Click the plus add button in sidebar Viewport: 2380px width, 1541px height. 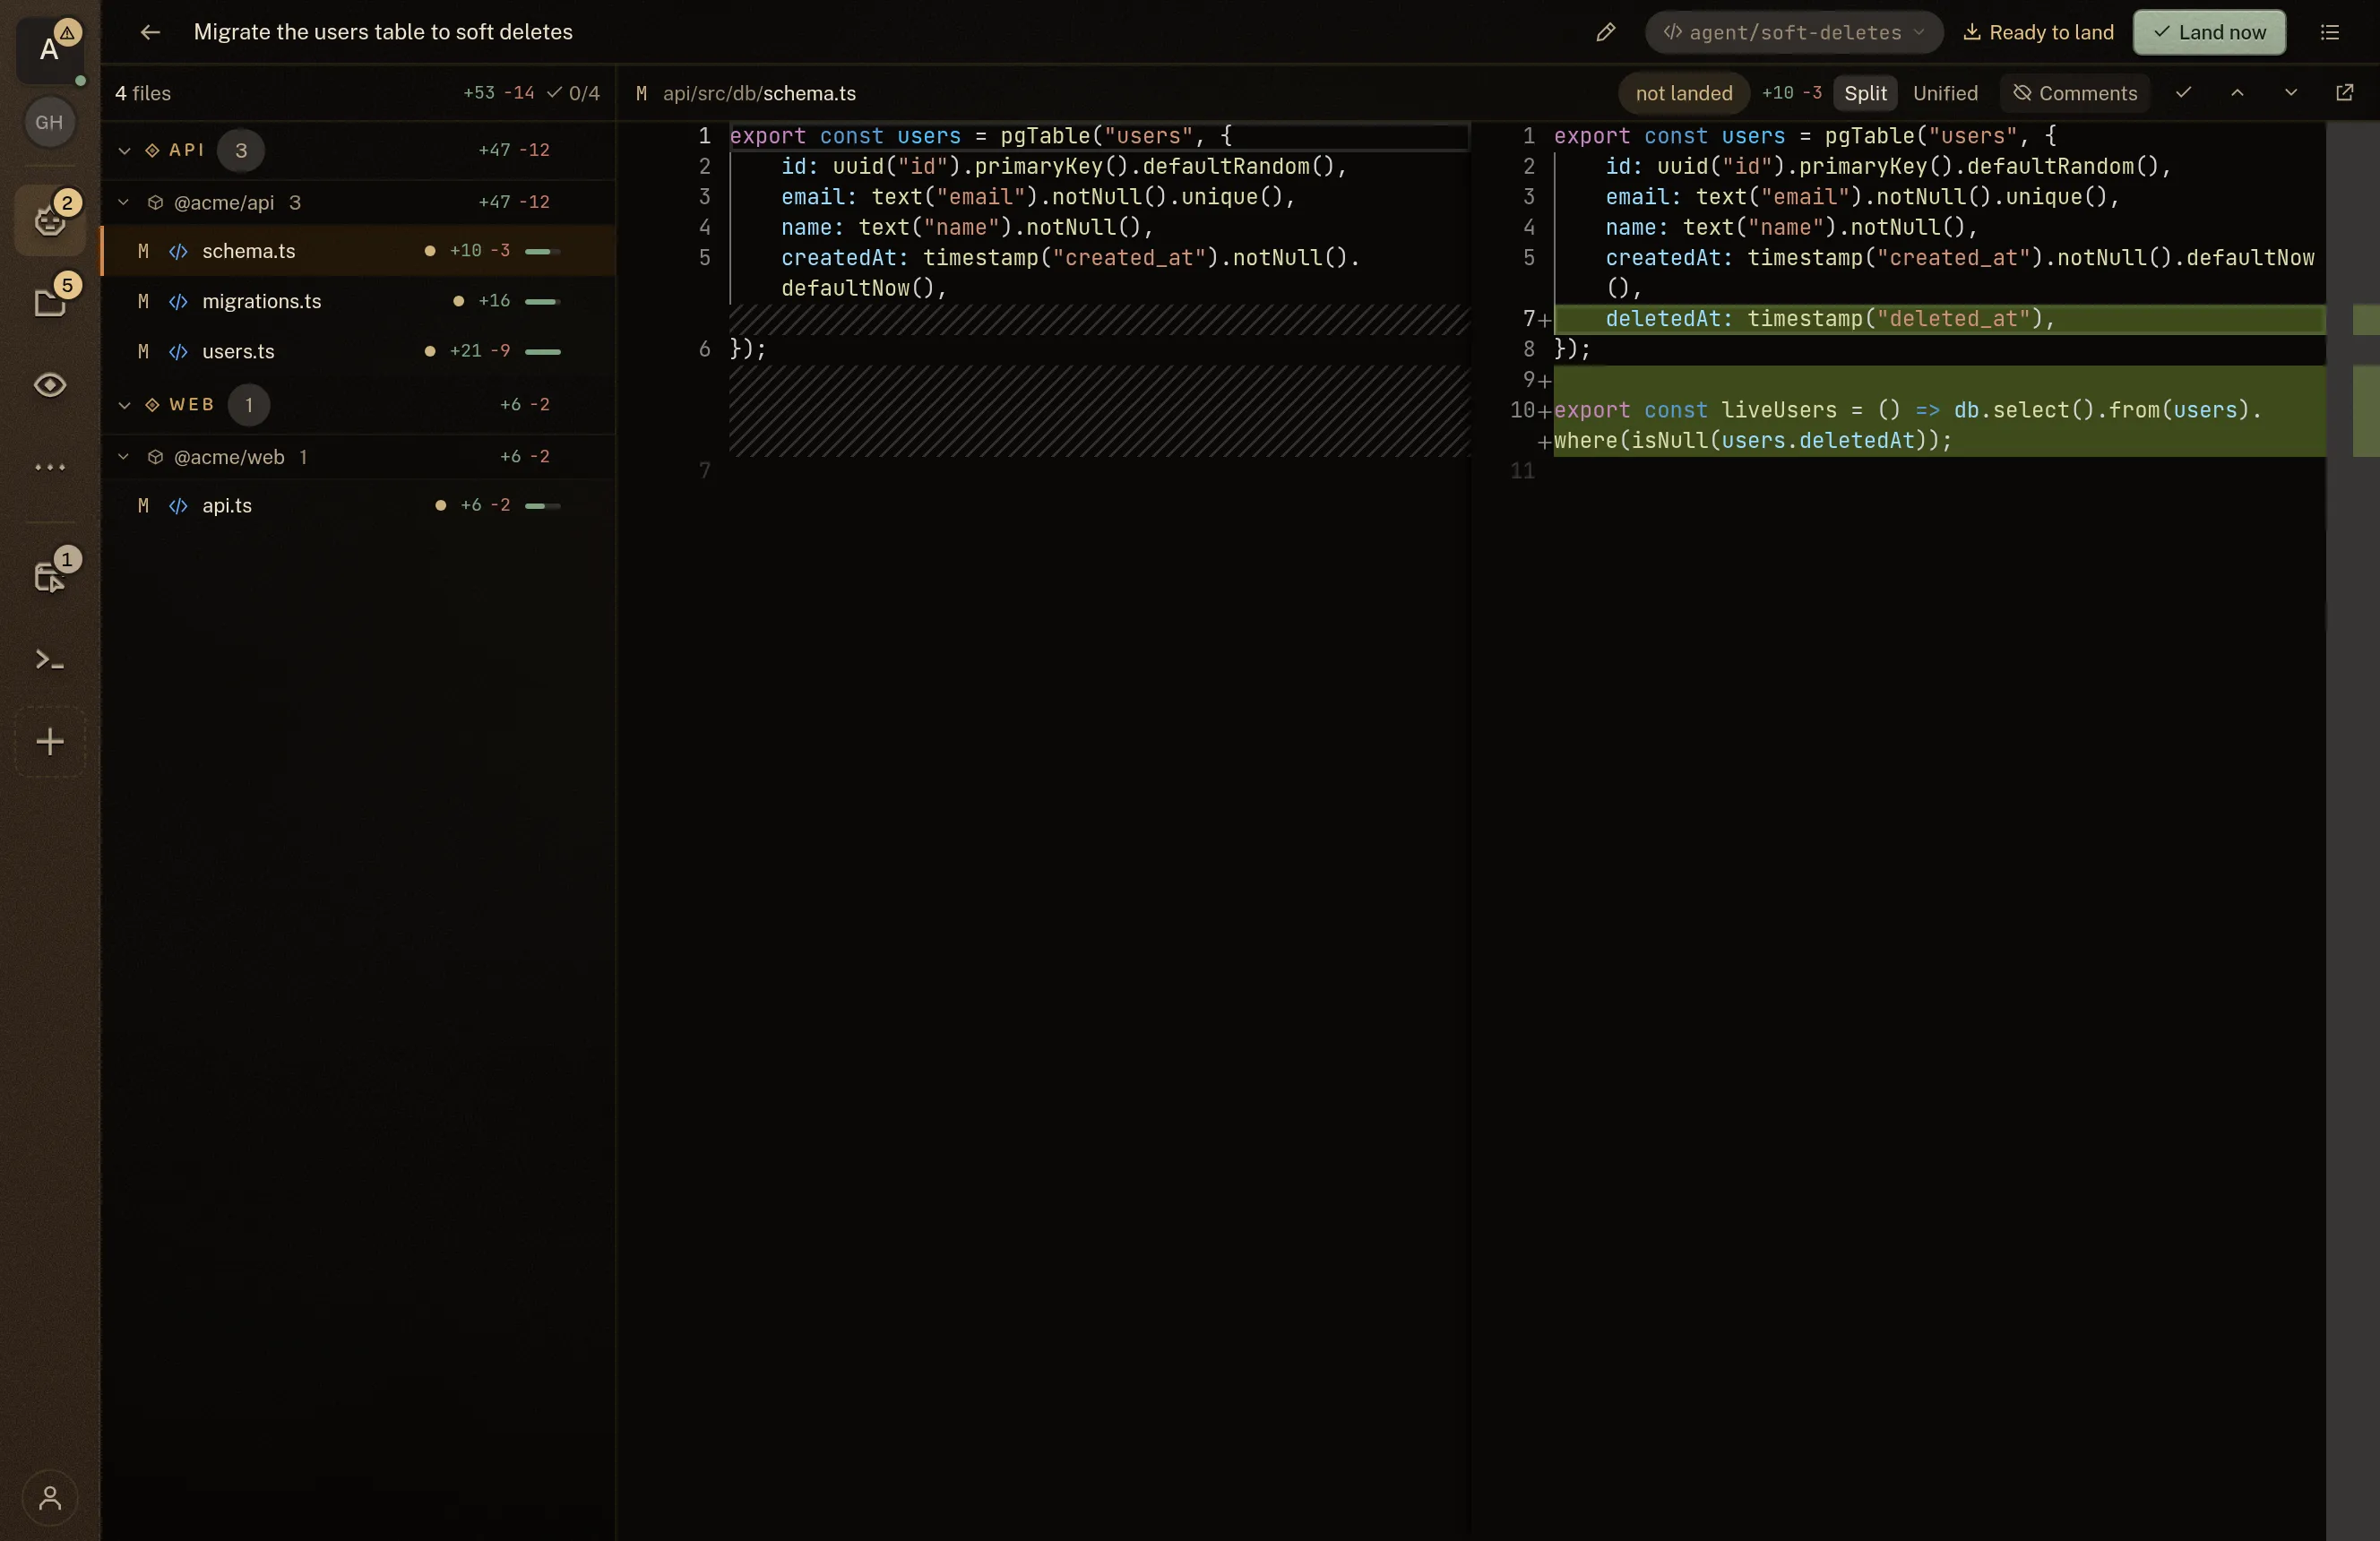point(49,742)
